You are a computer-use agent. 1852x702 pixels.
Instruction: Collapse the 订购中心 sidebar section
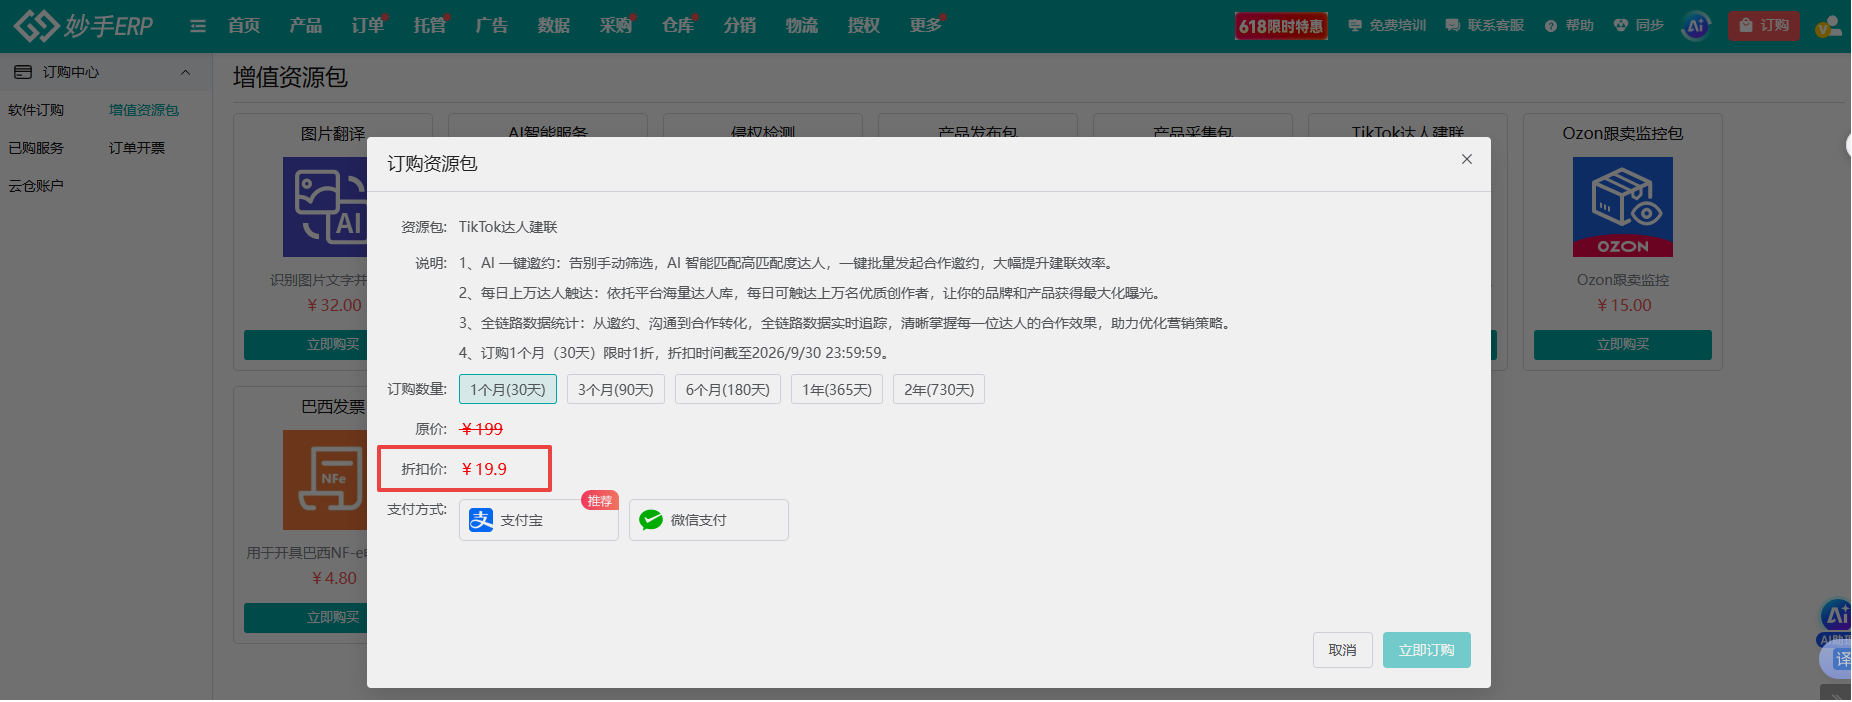point(185,72)
